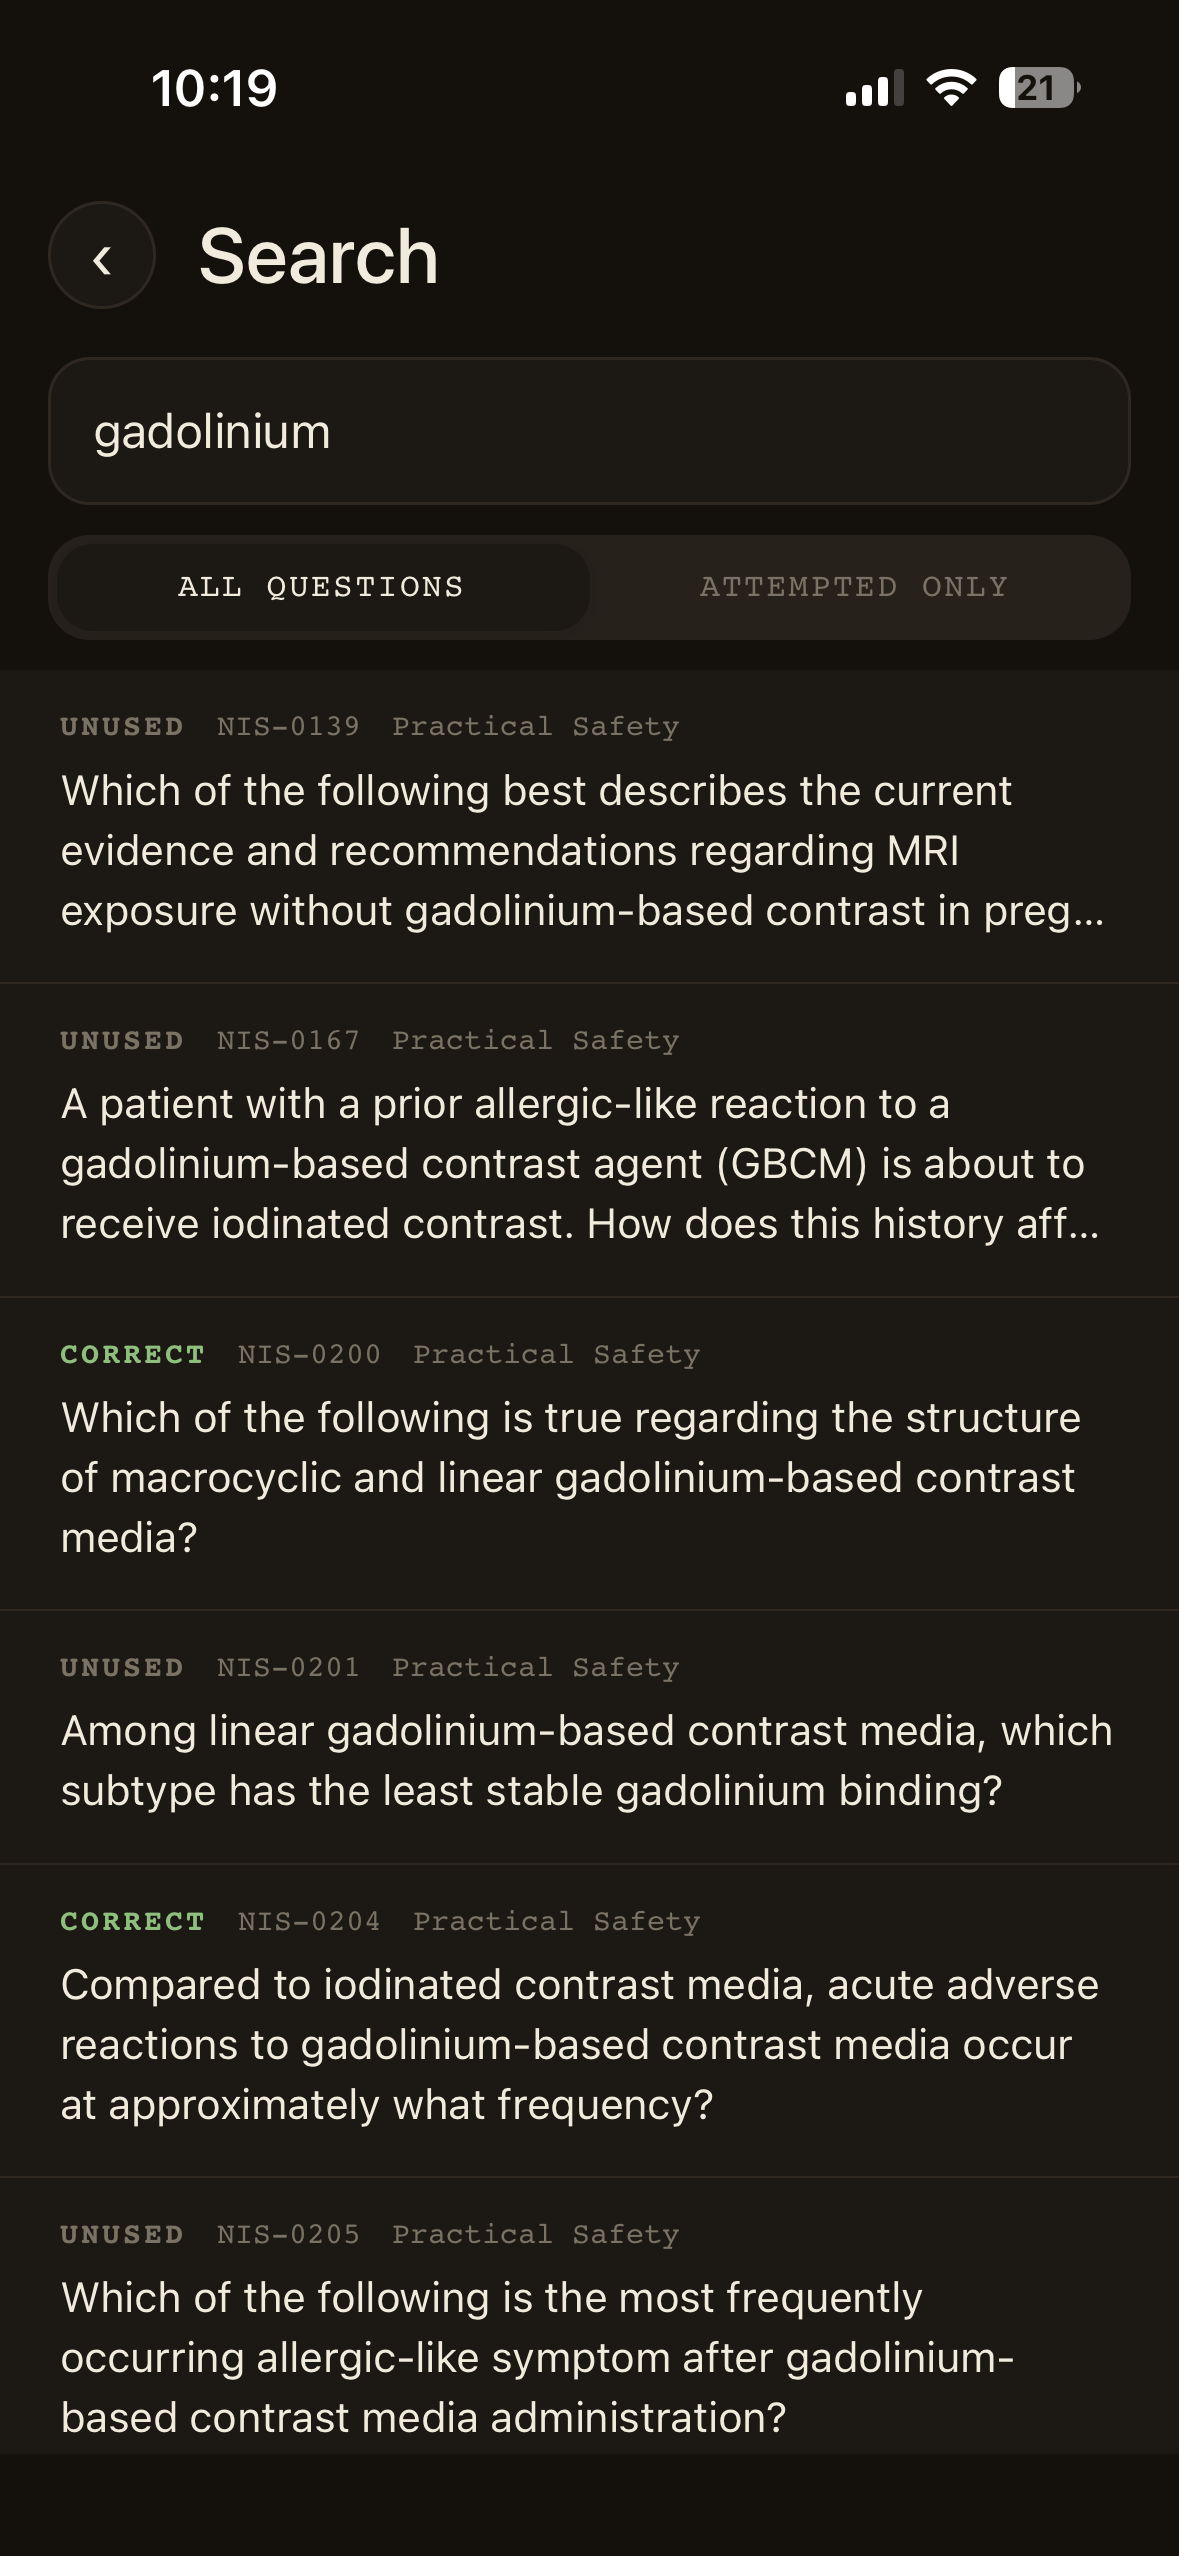Tap the clock time in status bar
Viewport: 1179px width, 2556px height.
click(x=214, y=88)
